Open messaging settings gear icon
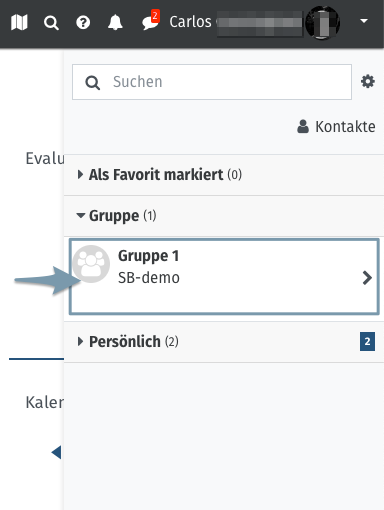Image resolution: width=384 pixels, height=510 pixels. (368, 81)
